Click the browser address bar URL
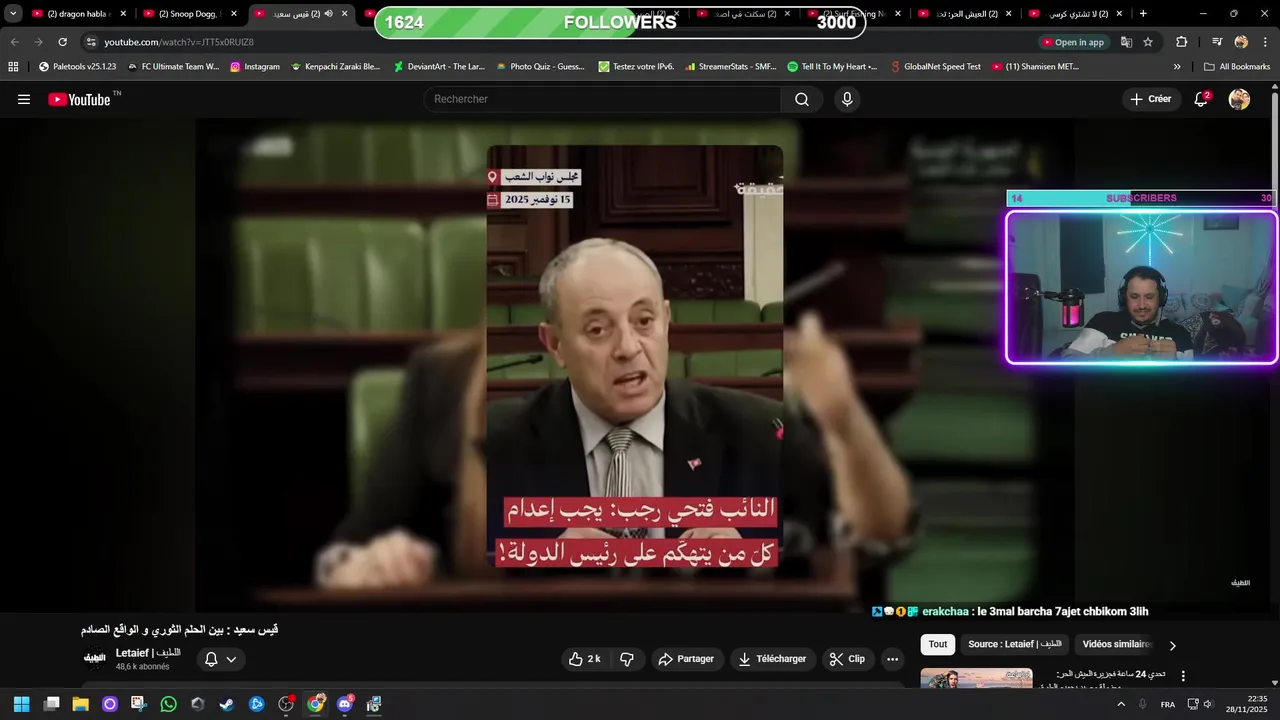The image size is (1280, 720). tap(179, 42)
